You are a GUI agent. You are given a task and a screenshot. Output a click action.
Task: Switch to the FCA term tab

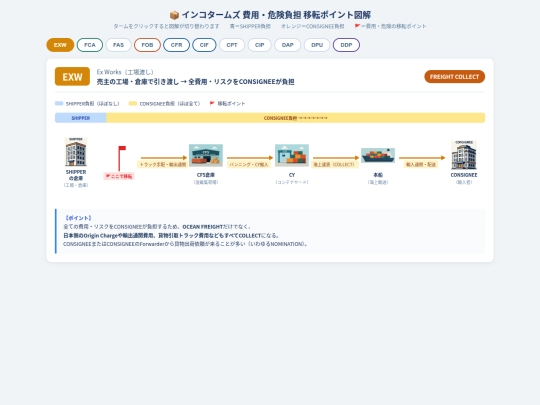90,45
